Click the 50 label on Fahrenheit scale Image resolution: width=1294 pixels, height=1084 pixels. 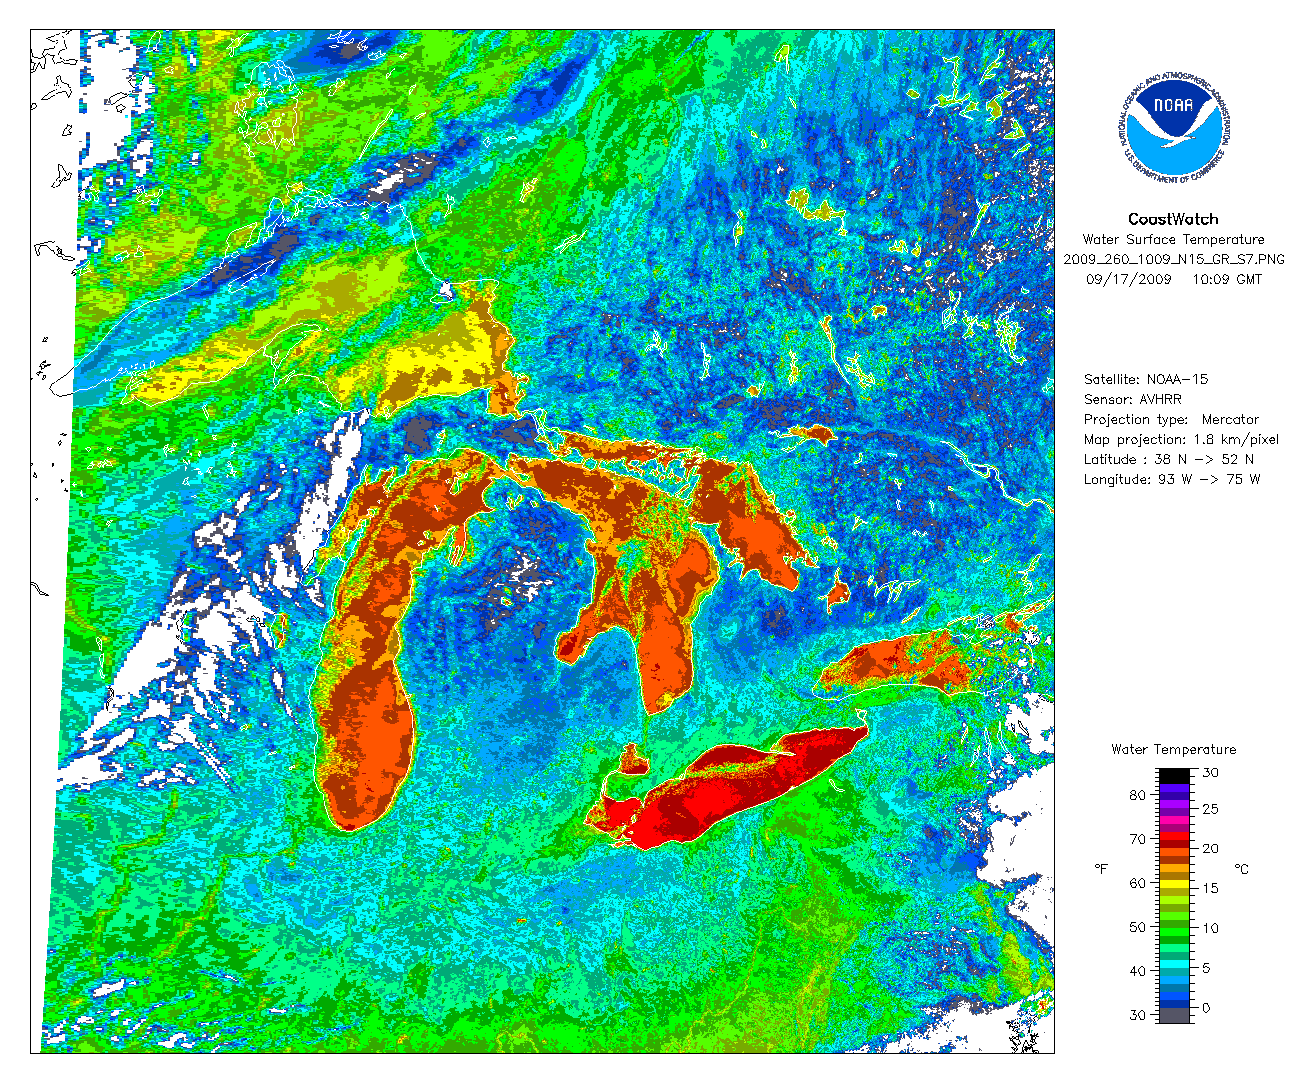point(1137,927)
